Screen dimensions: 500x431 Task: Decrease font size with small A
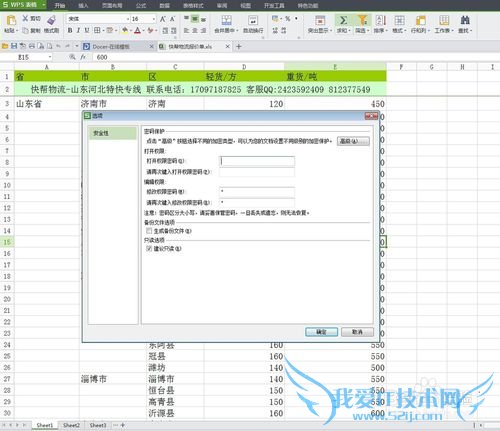click(172, 19)
